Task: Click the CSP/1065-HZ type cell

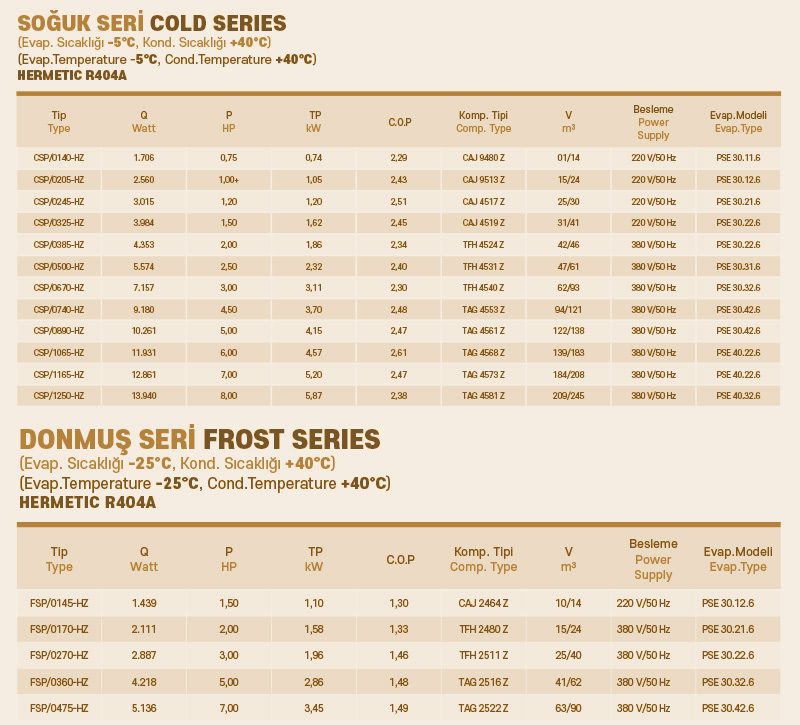Action: pyautogui.click(x=59, y=353)
